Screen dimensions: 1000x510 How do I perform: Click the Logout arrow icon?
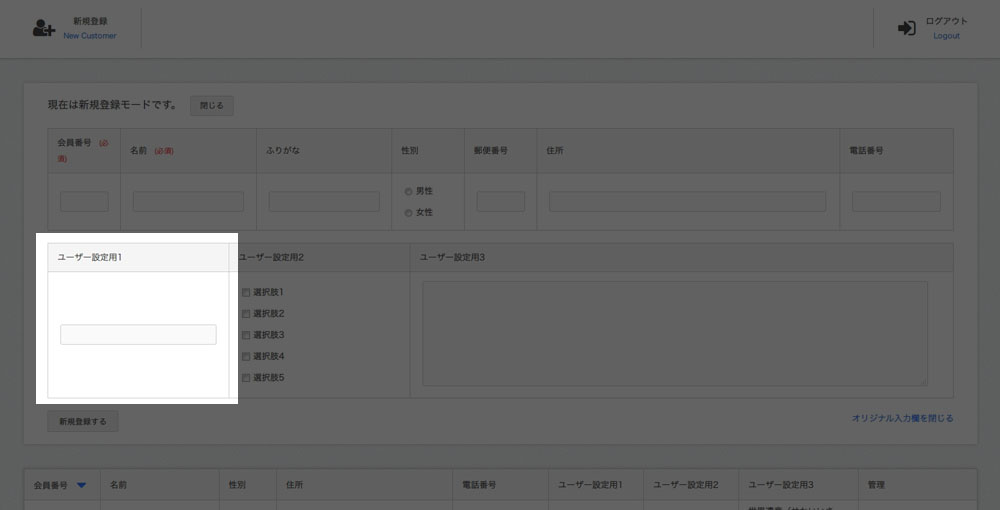907,28
